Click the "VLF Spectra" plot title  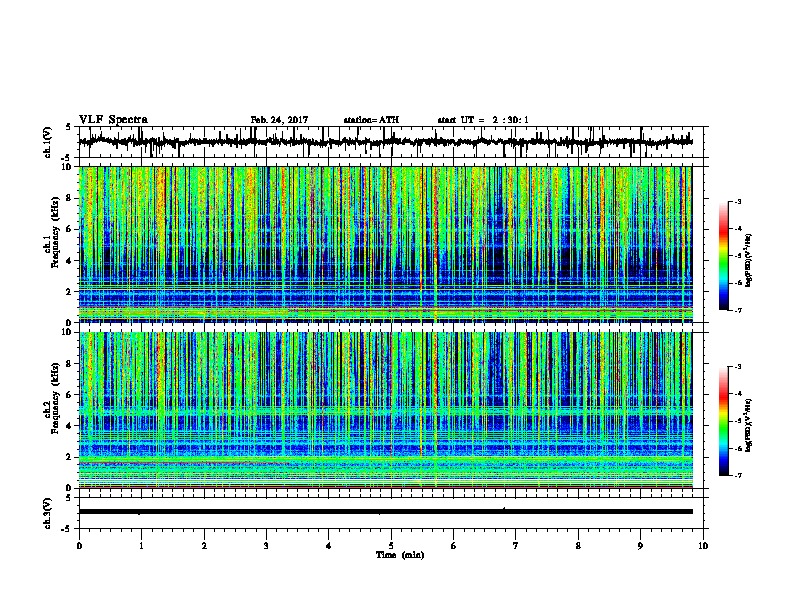click(x=113, y=120)
